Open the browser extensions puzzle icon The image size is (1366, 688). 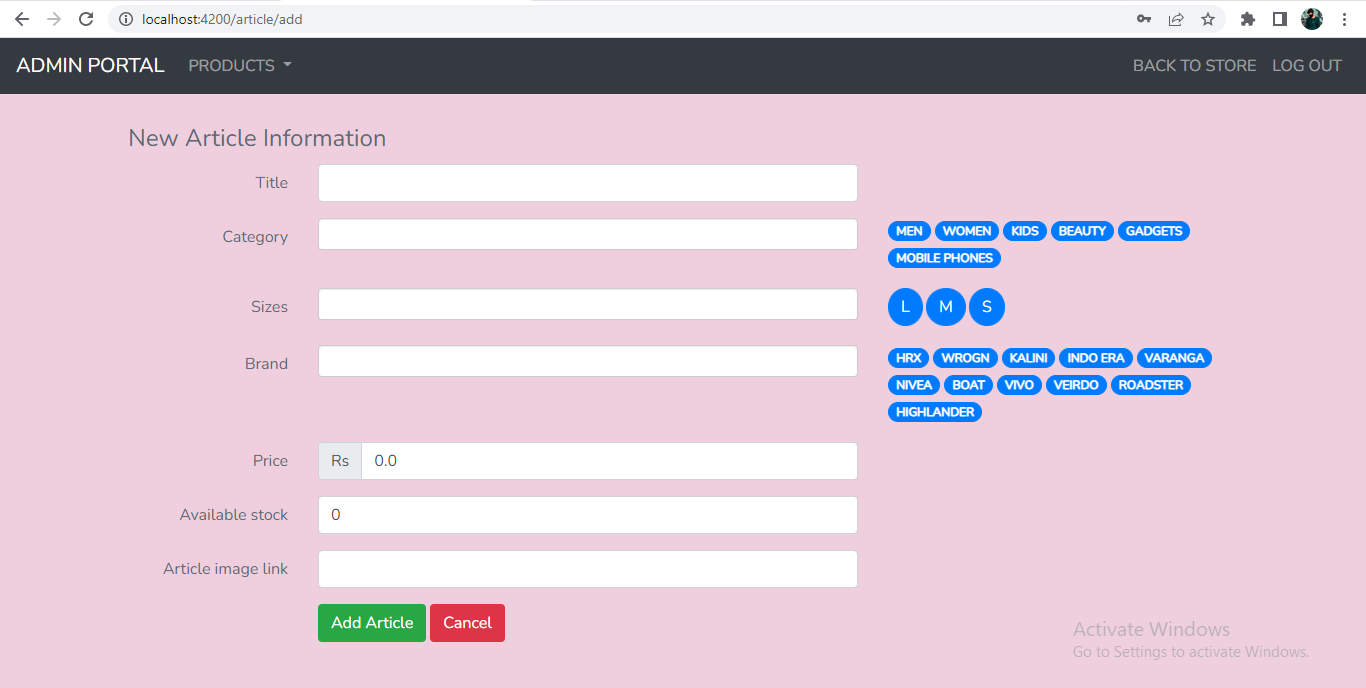tap(1247, 18)
